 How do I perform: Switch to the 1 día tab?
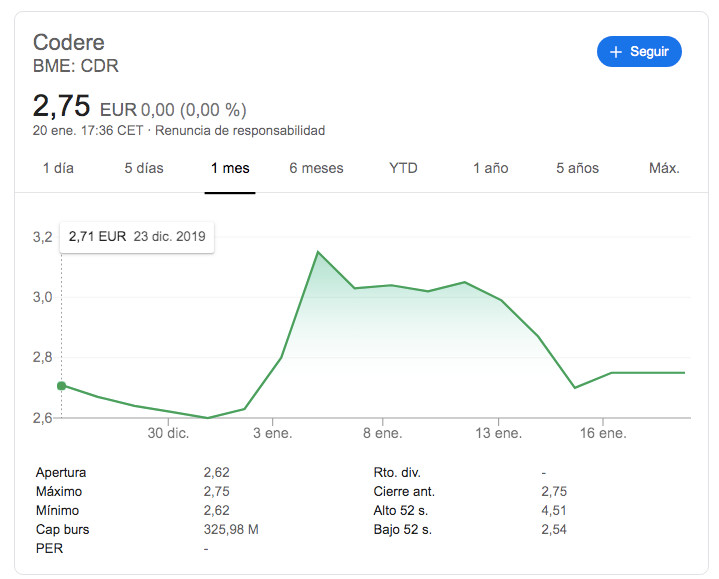pyautogui.click(x=58, y=168)
